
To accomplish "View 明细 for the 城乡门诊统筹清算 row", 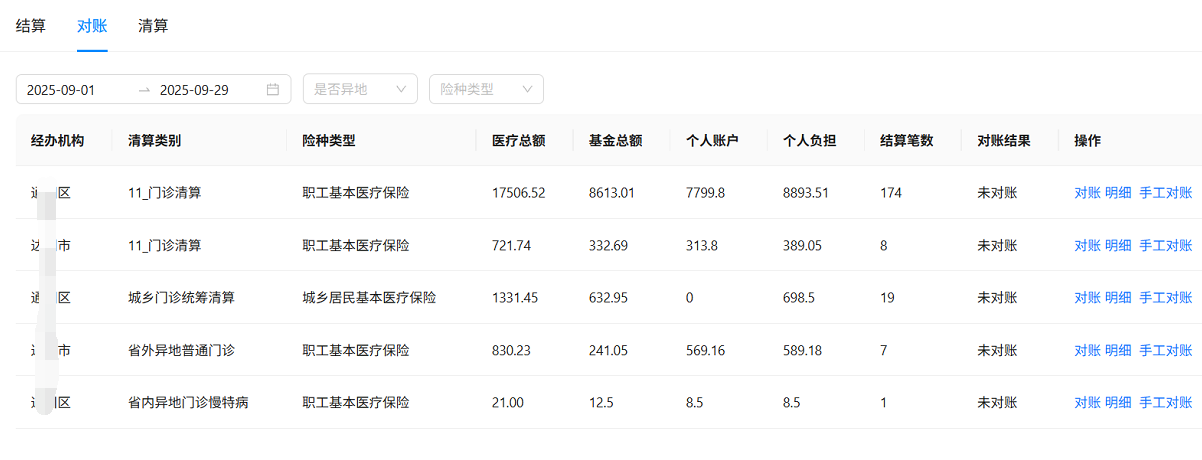I will click(1118, 298).
